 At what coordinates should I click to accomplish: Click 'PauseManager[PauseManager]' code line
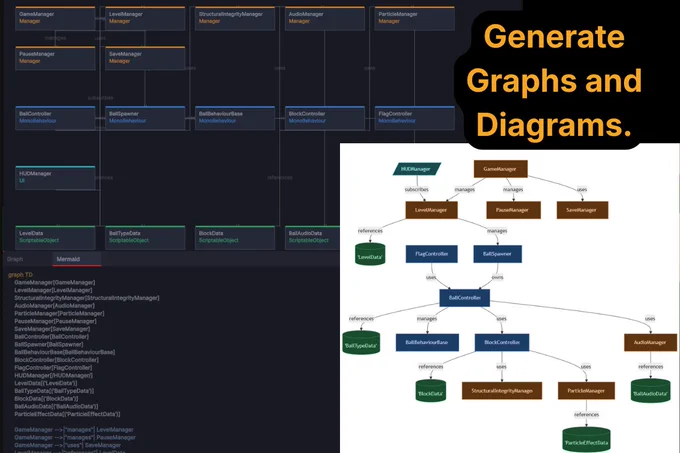coord(55,321)
